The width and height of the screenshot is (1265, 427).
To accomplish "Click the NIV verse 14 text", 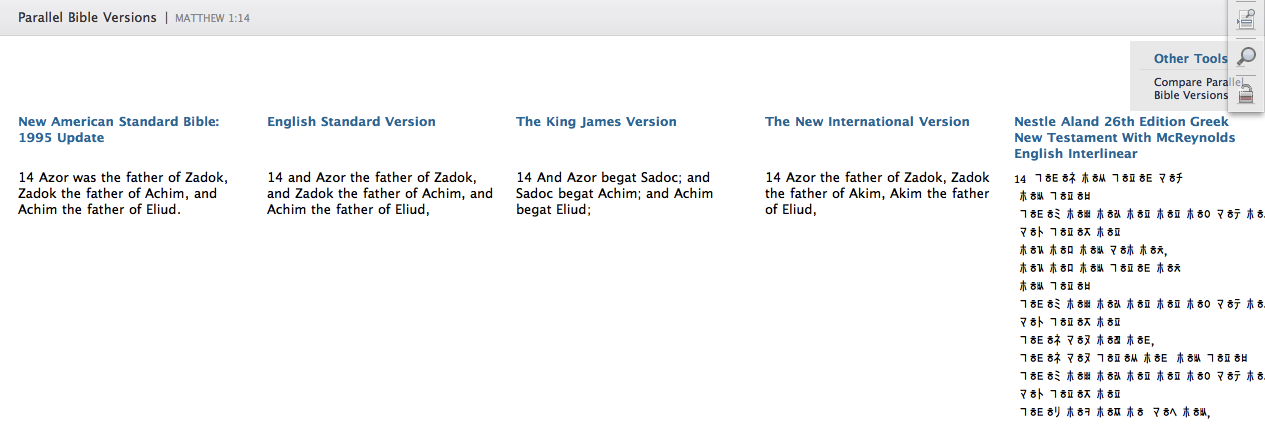I will pos(877,193).
